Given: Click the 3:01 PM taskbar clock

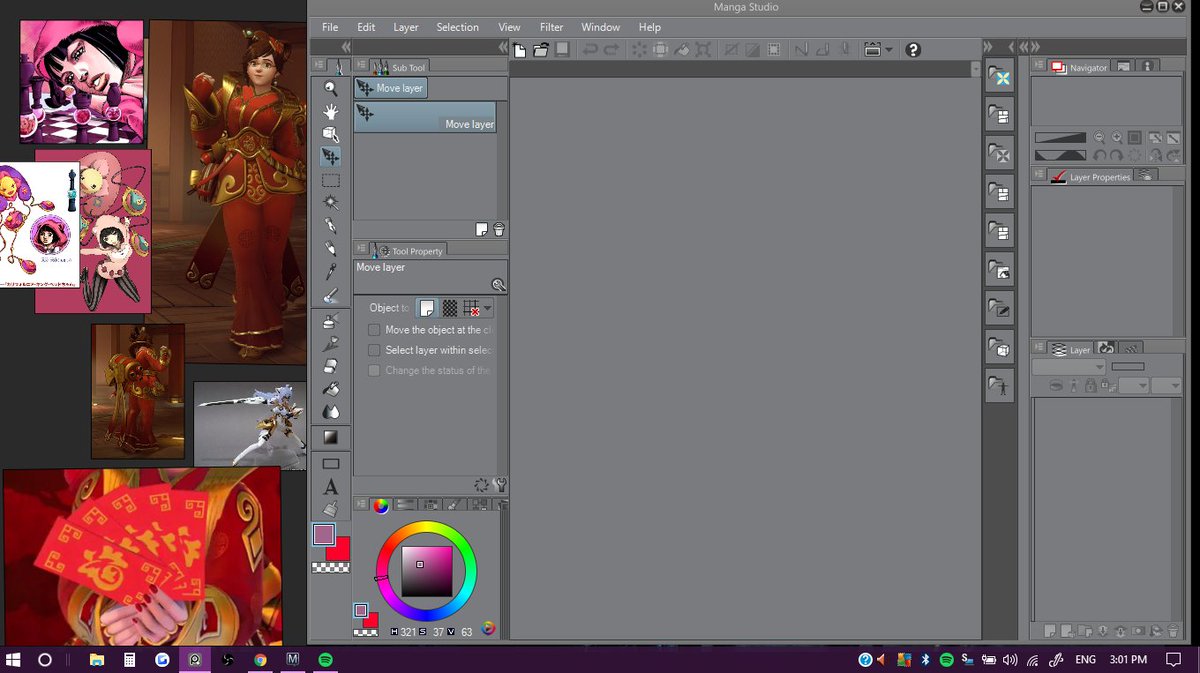Looking at the screenshot, I should pos(1127,660).
